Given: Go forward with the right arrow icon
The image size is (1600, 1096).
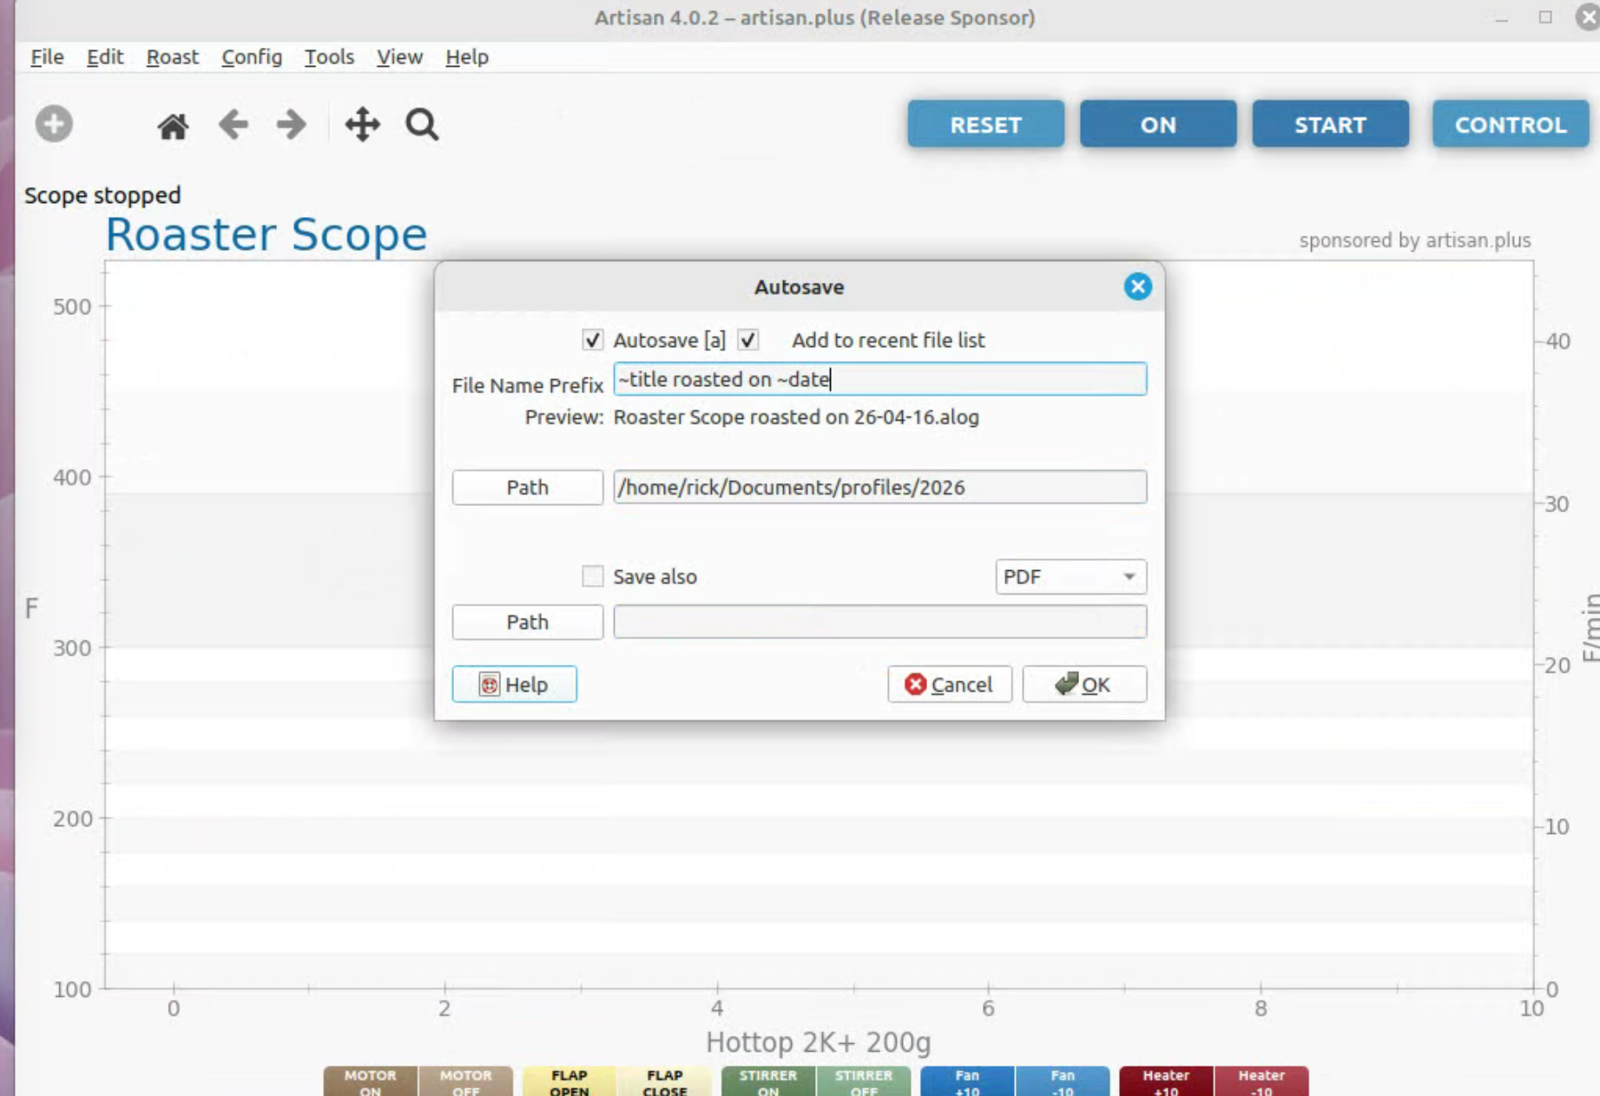Looking at the screenshot, I should tap(291, 125).
